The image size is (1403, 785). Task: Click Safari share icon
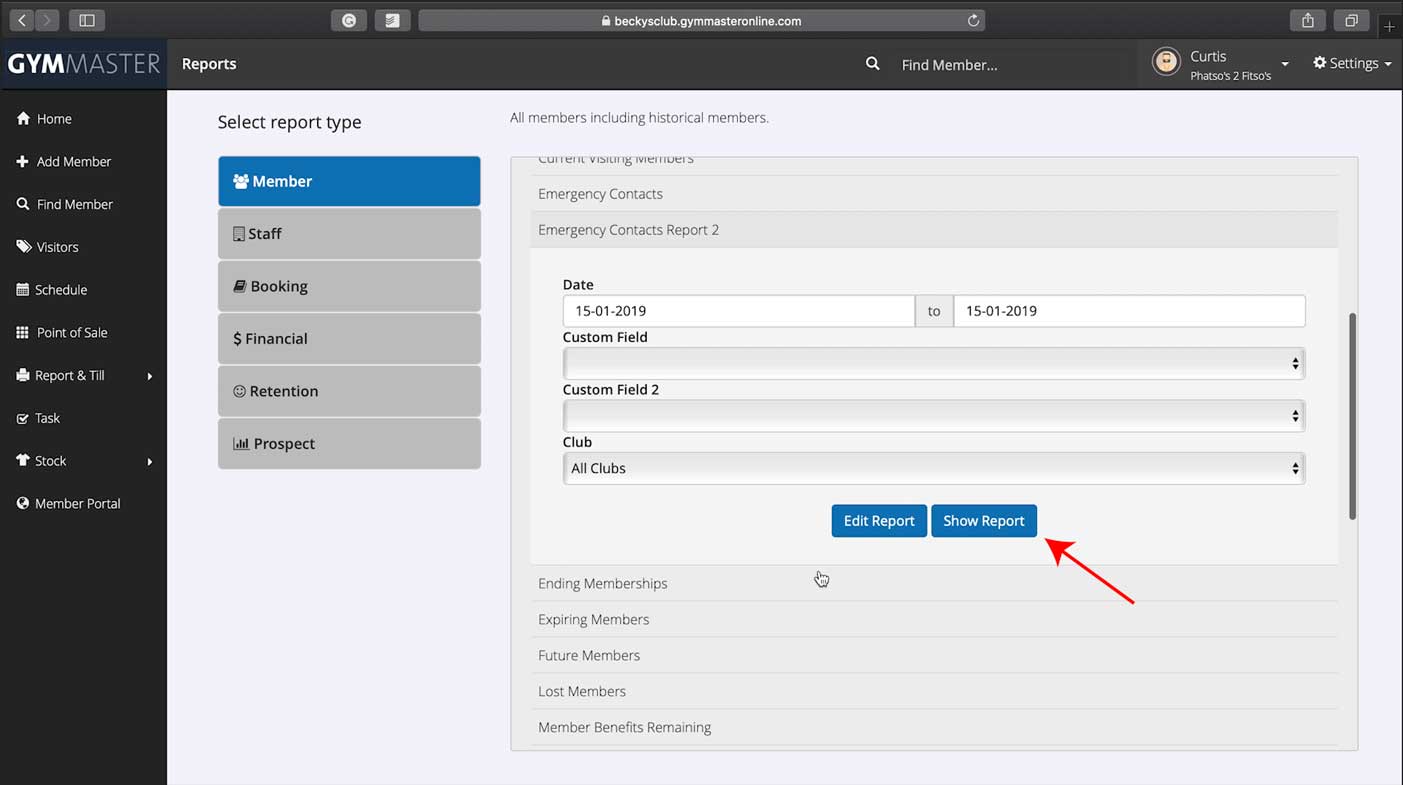point(1308,20)
